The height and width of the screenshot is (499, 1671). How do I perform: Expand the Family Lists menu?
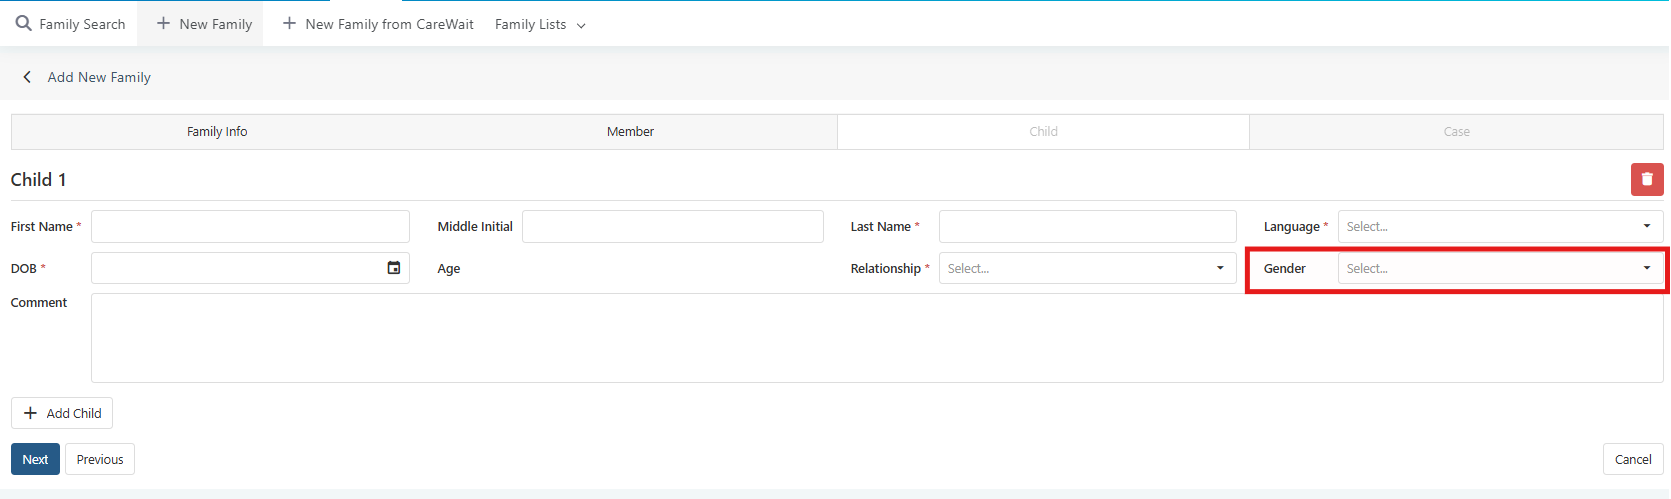[540, 24]
